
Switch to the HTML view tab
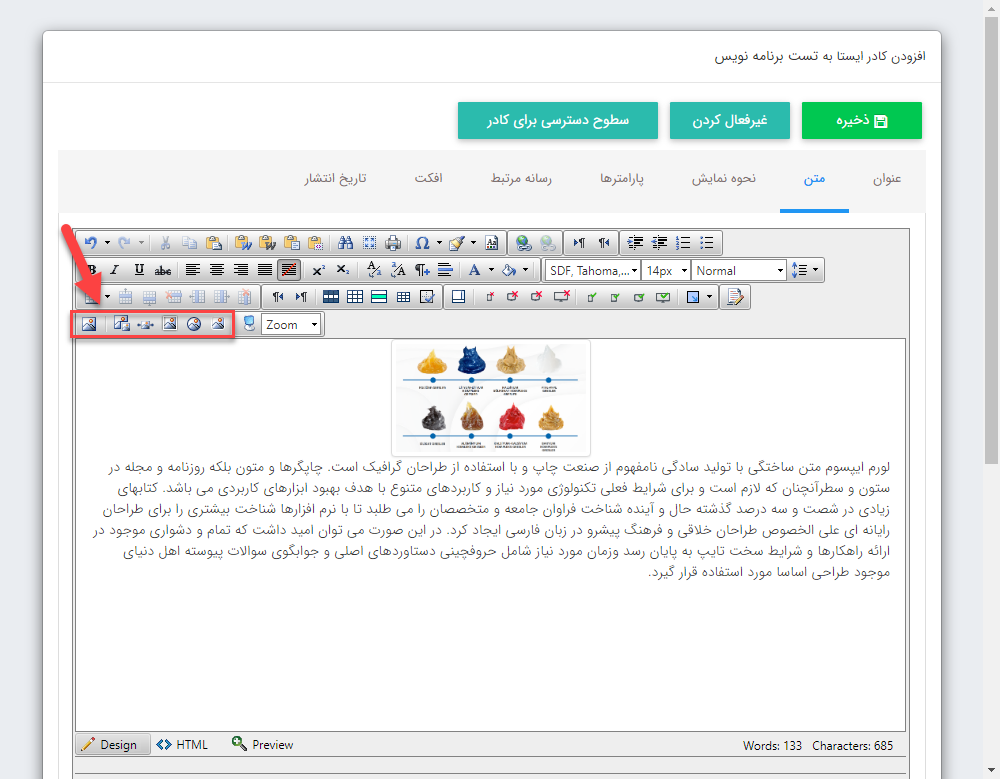182,744
